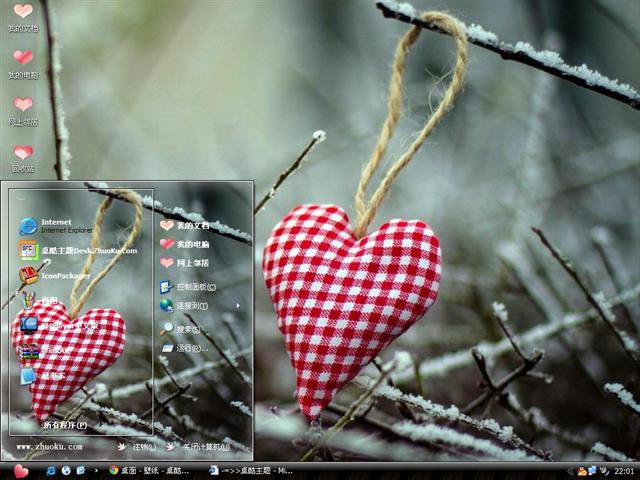The image size is (640, 480).
Task: Click the heart-shaped Start button
Action: click(21, 471)
